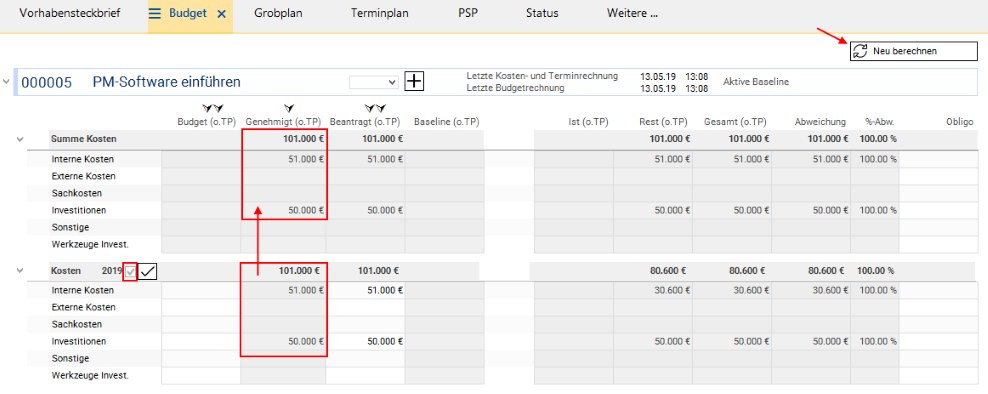Toggle the checkbox next to Kosten 2019
Image resolution: width=988 pixels, height=394 pixels.
(130, 272)
